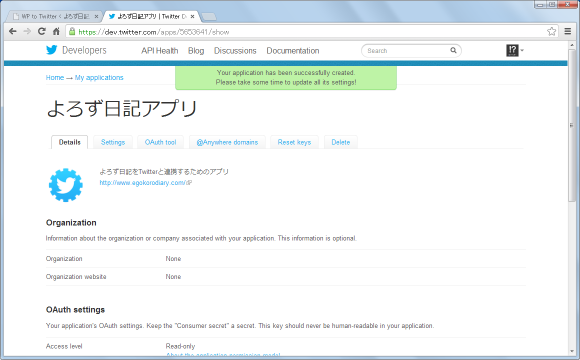The image size is (580, 360).
Task: Go to browser home page icon
Action: [x=56, y=31]
